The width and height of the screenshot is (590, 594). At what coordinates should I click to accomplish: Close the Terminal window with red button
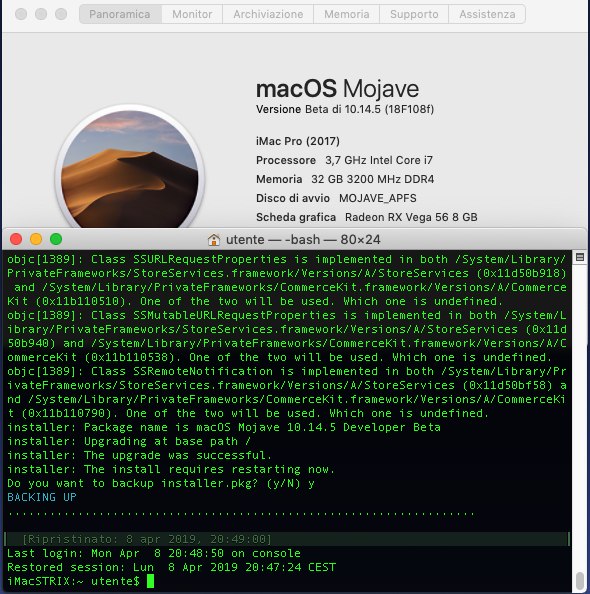coord(16,239)
